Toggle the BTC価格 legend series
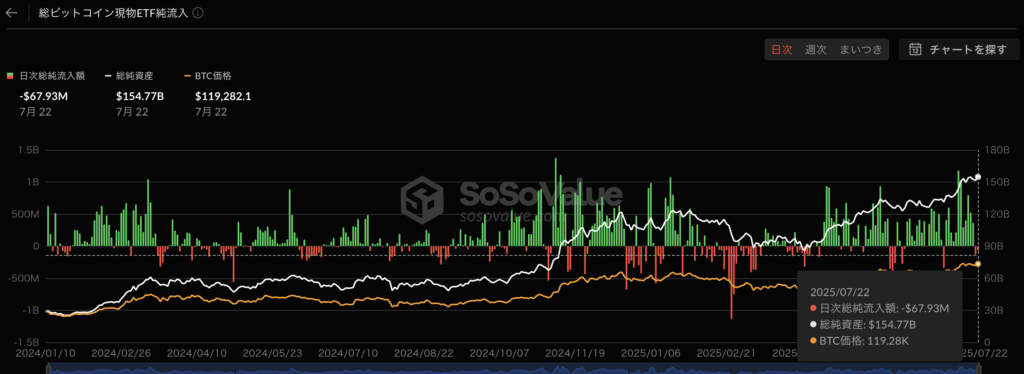Image resolution: width=1024 pixels, height=374 pixels. [208, 76]
